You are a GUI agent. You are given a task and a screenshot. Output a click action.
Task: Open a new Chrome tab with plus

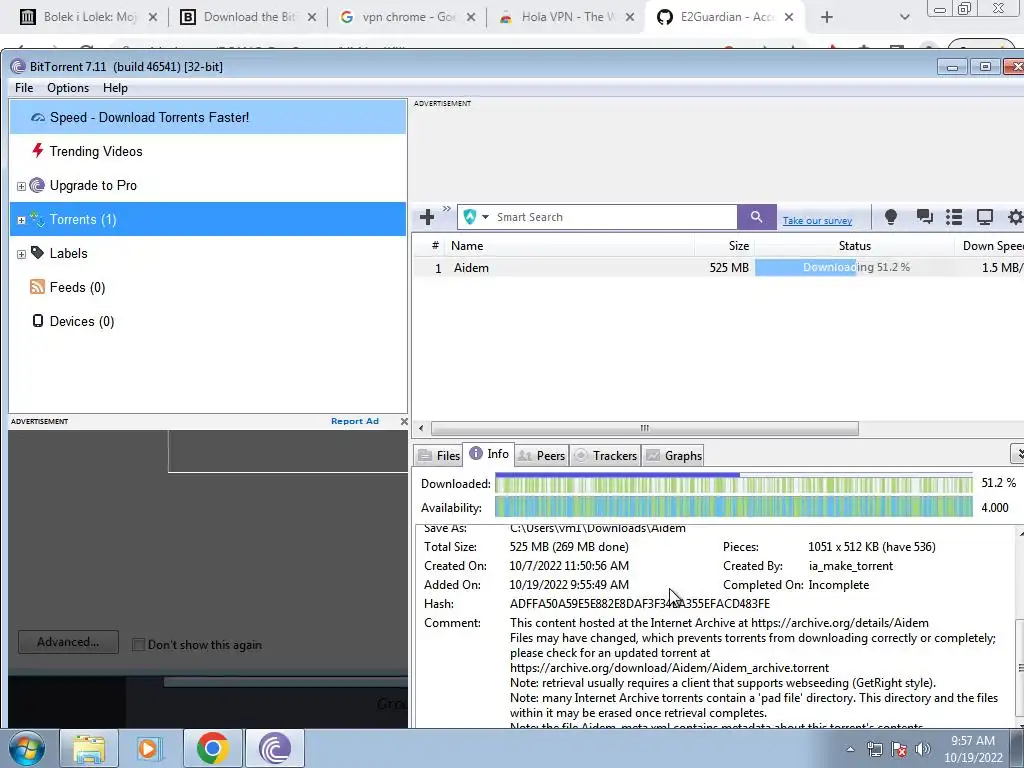[827, 17]
